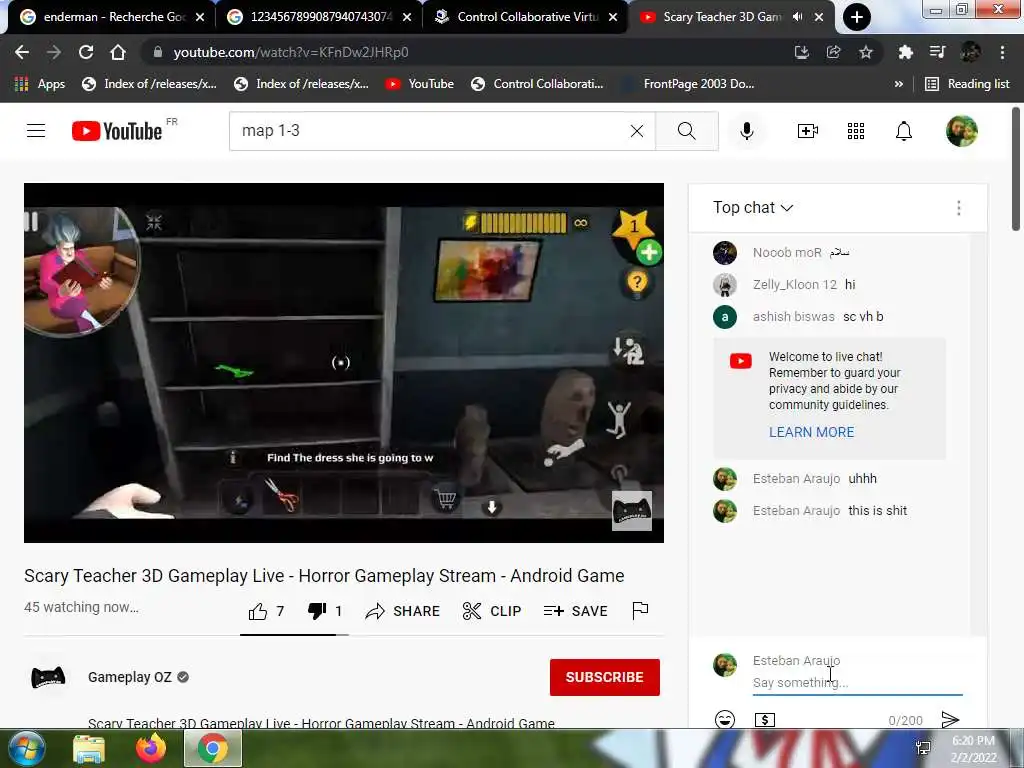Open the Gameplay OZ channel name
Viewport: 1024px width, 768px height.
129,677
